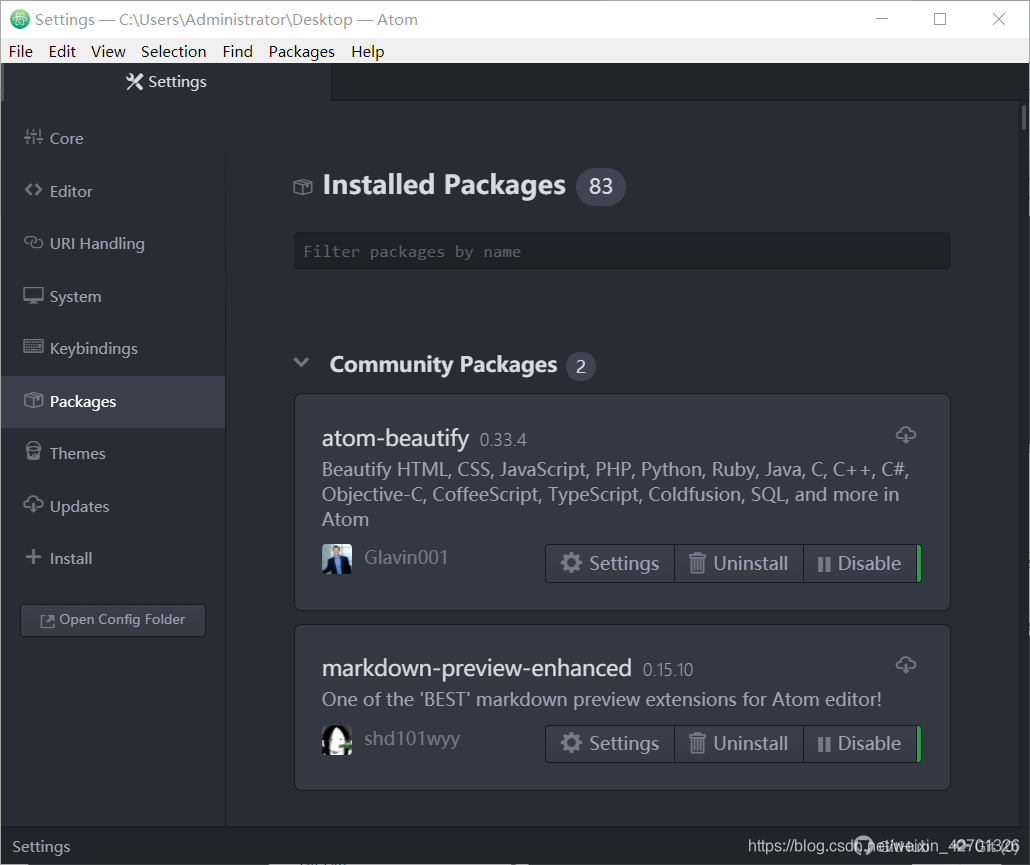This screenshot has height=865, width=1030.
Task: Disable the markdown-preview-enhanced package
Action: pyautogui.click(x=860, y=743)
